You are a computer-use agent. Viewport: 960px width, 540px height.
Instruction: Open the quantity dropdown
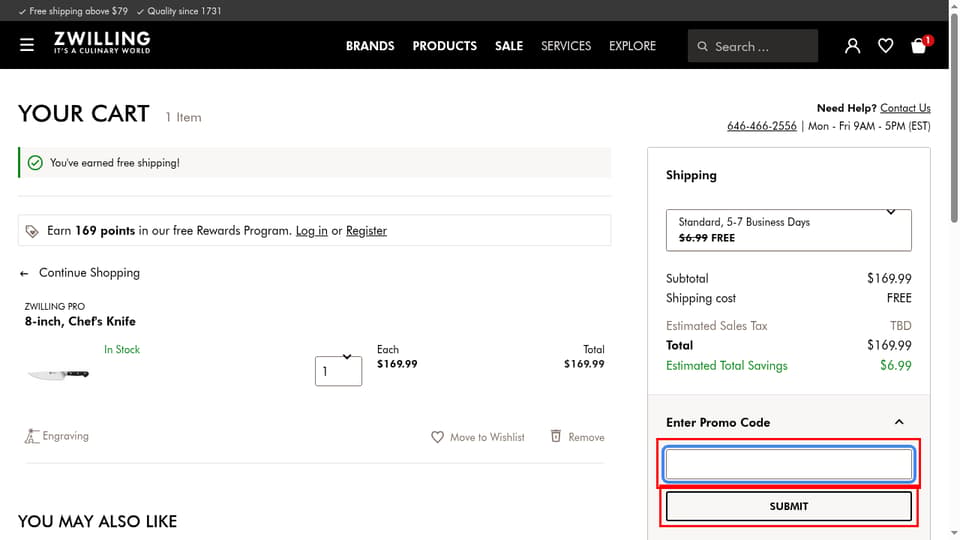tap(339, 370)
